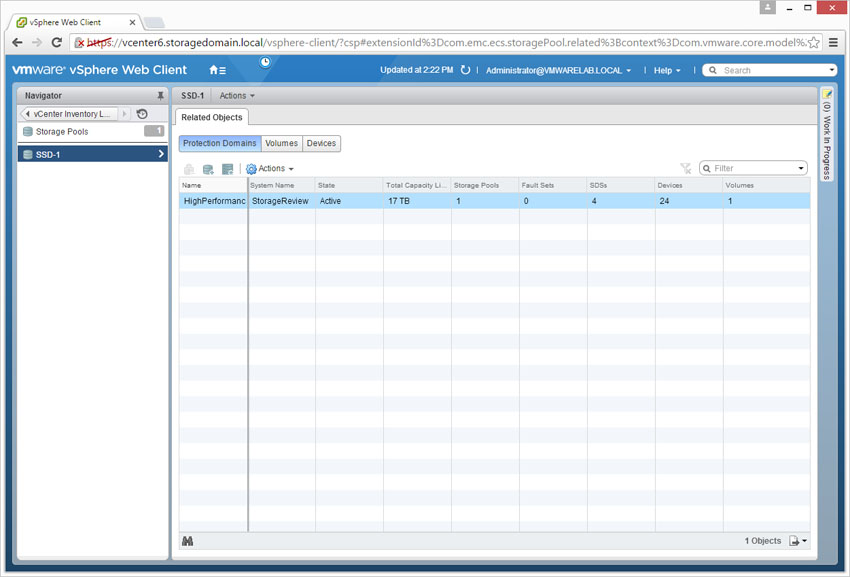The width and height of the screenshot is (850, 577).
Task: Click the Updated at 2:22 PM text
Action: click(416, 70)
